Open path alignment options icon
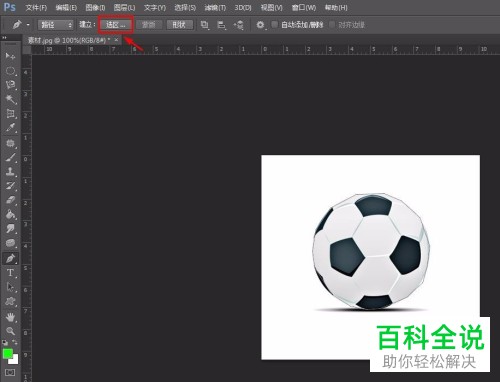500x382 pixels. pyautogui.click(x=221, y=25)
